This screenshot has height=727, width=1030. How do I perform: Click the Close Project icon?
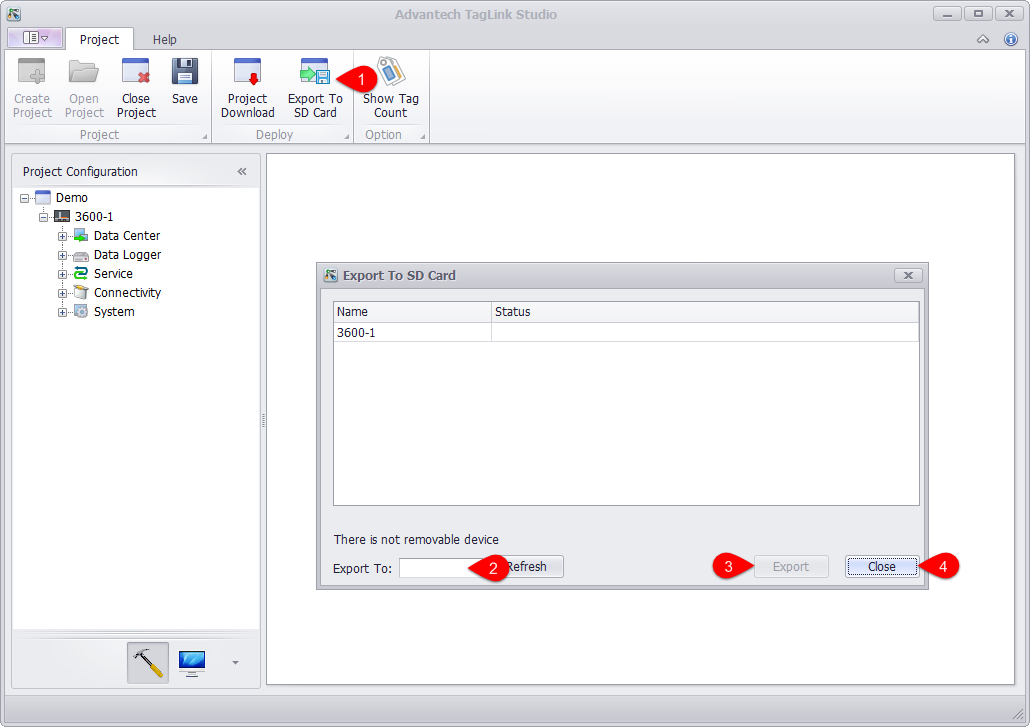[x=136, y=75]
